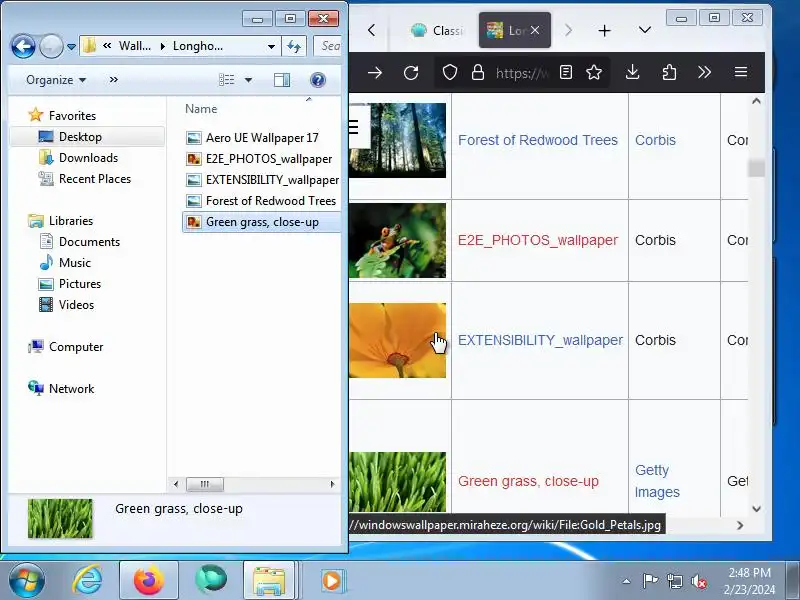Open Getty Images link

[657, 481]
